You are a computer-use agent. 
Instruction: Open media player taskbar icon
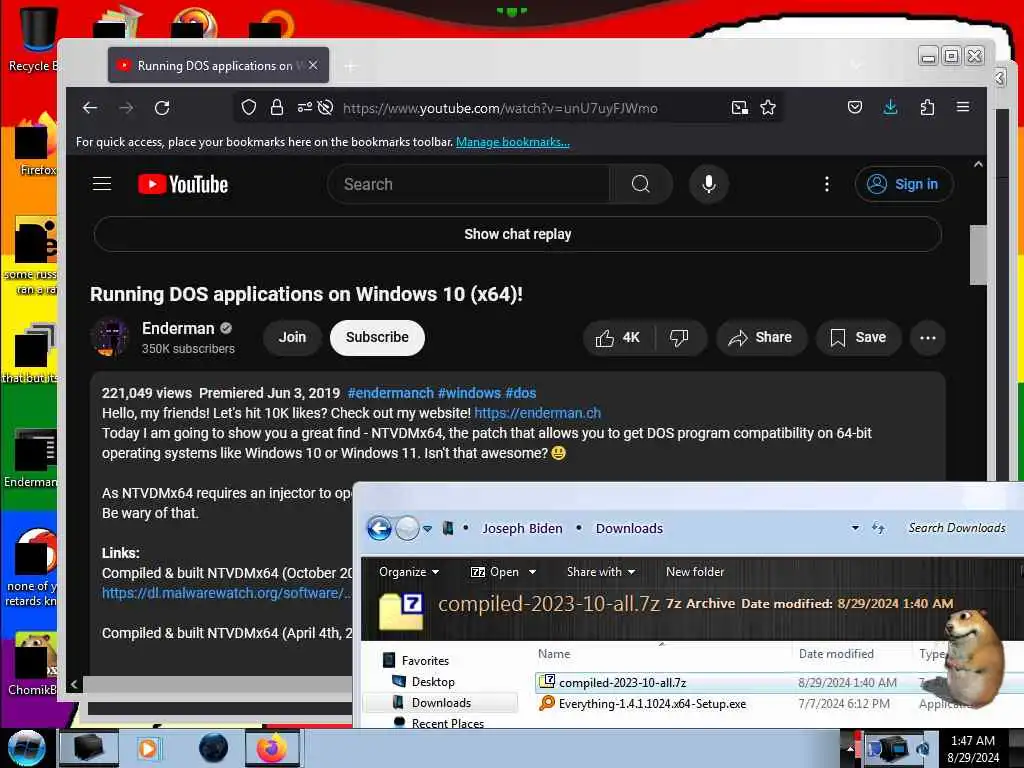pos(148,748)
